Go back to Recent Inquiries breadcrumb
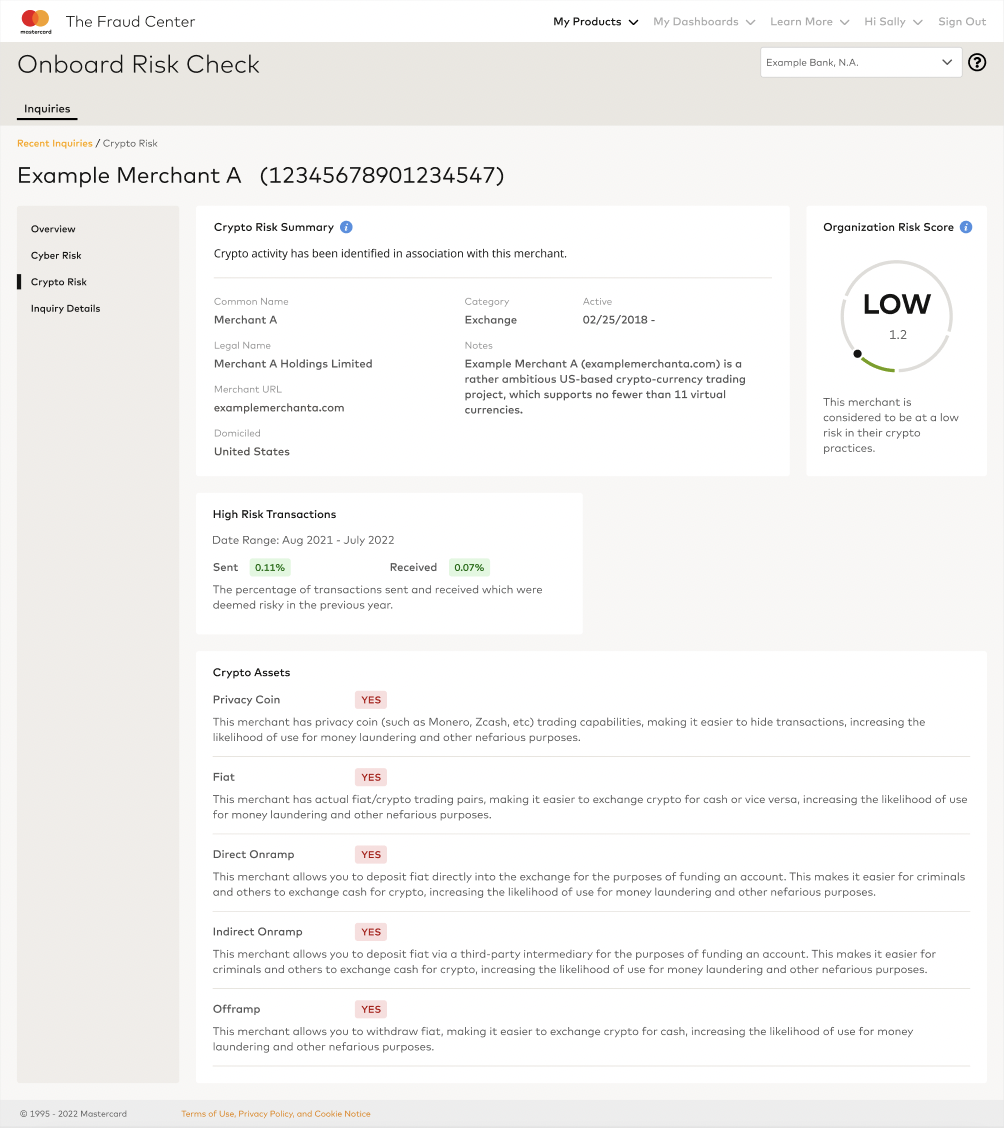 click(55, 144)
